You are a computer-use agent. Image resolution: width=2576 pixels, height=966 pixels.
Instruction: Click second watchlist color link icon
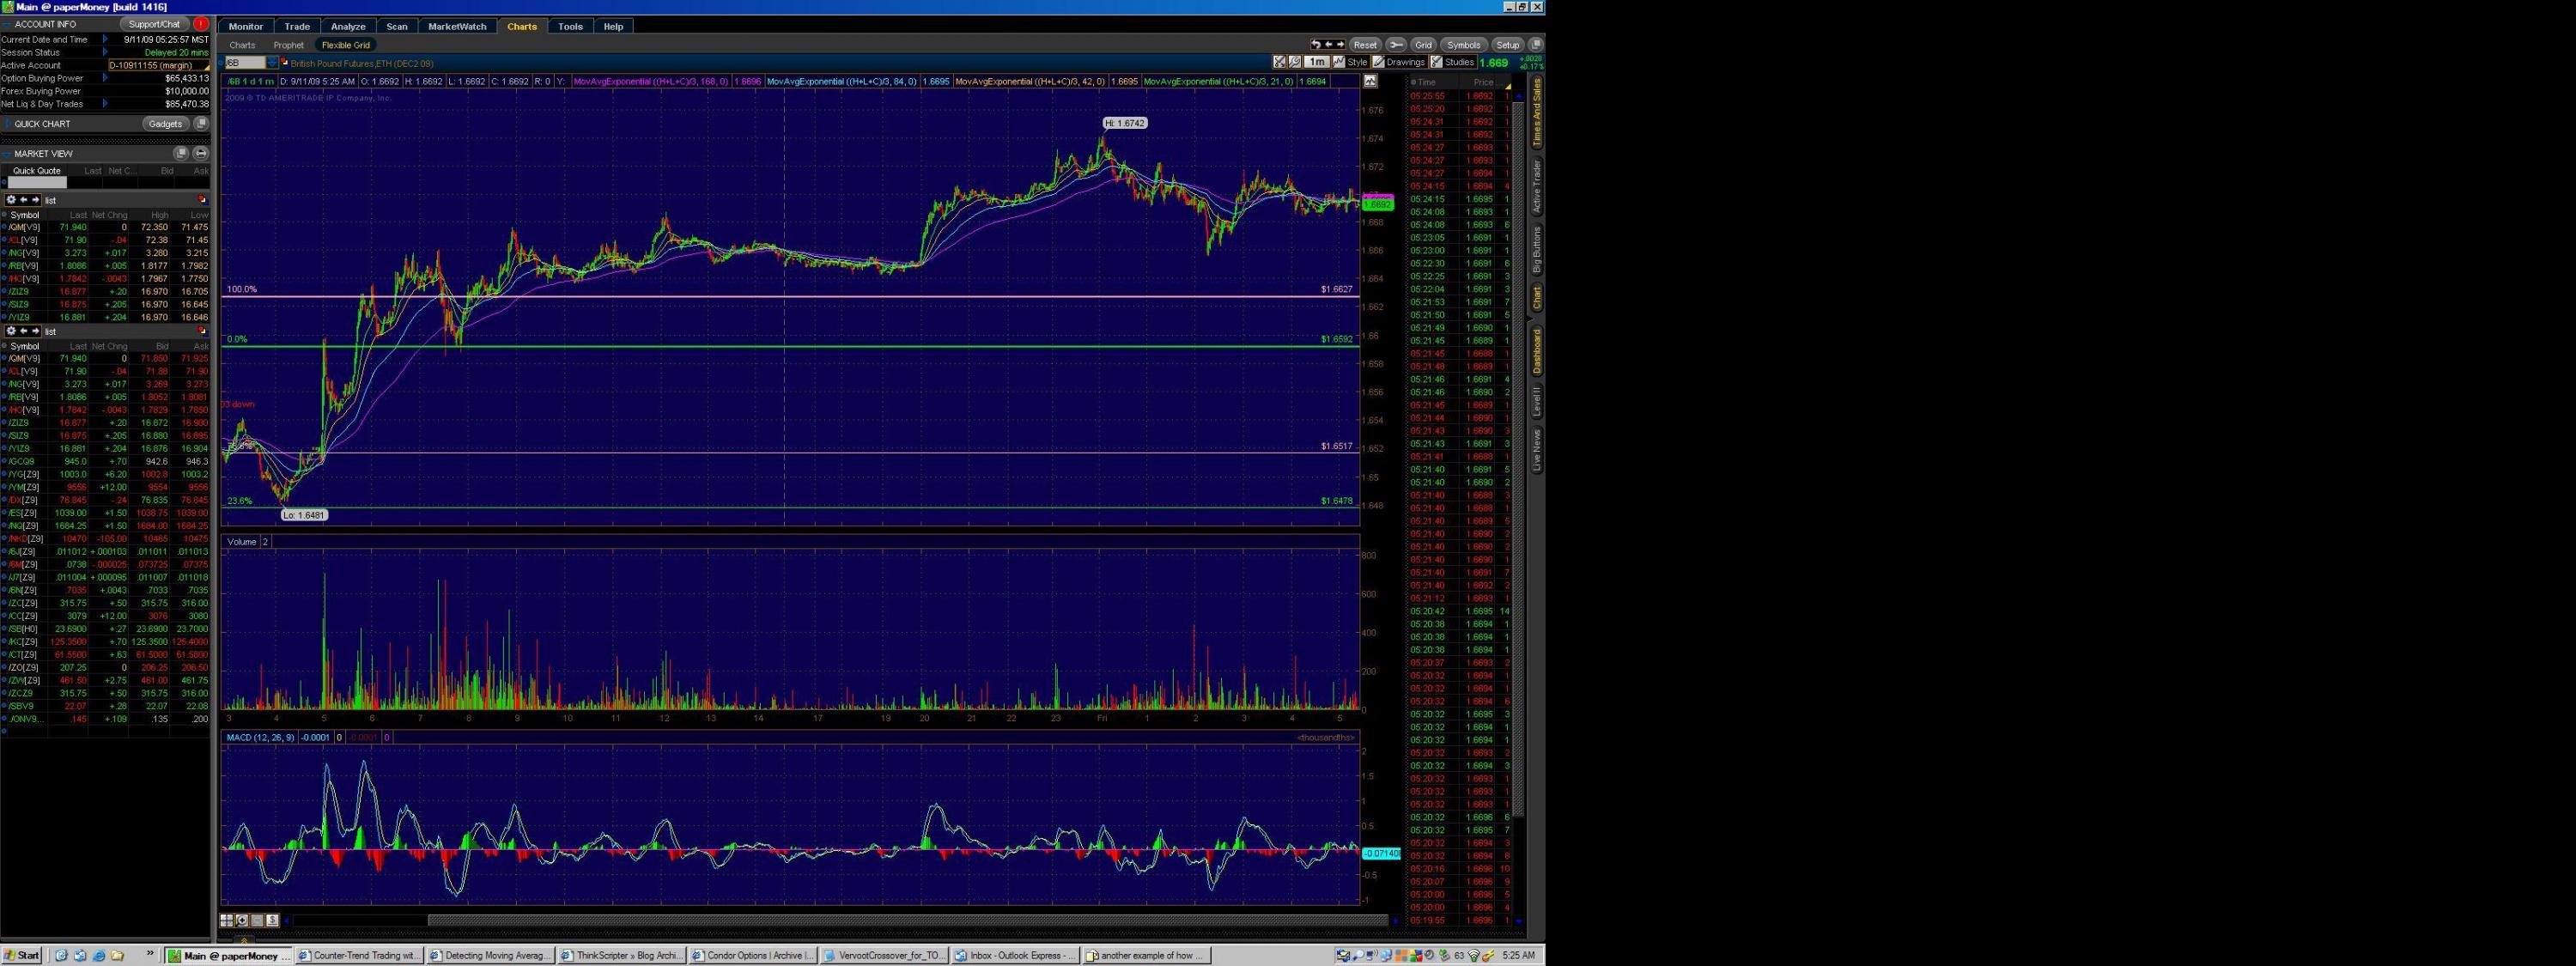[202, 331]
